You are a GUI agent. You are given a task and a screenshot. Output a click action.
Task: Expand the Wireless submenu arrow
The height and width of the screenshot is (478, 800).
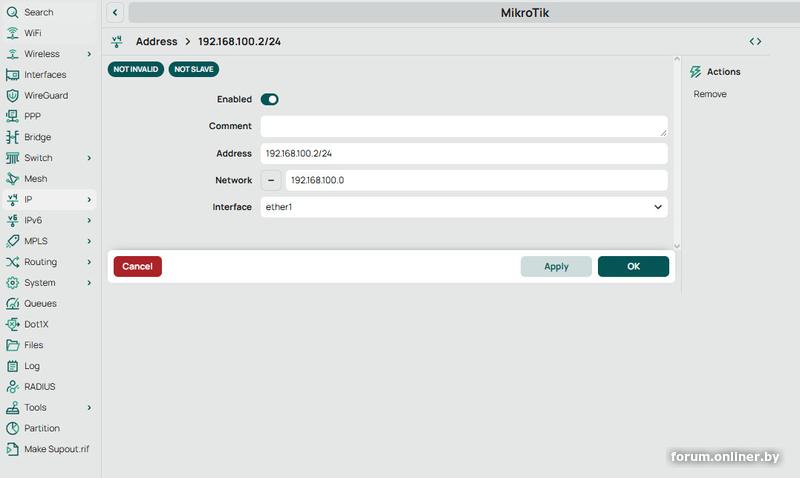[89, 54]
